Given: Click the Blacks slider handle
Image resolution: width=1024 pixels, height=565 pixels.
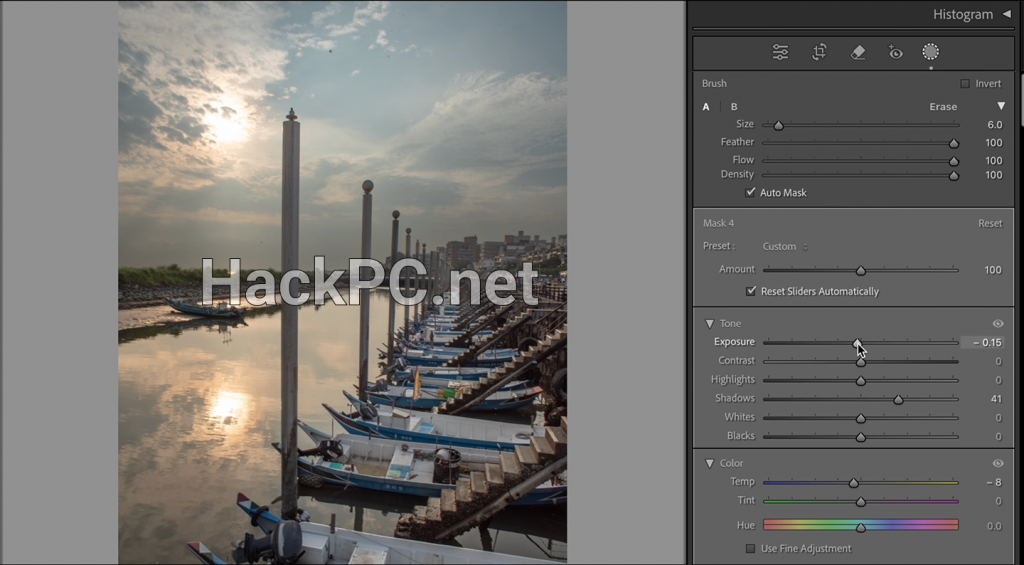Looking at the screenshot, I should (x=861, y=437).
